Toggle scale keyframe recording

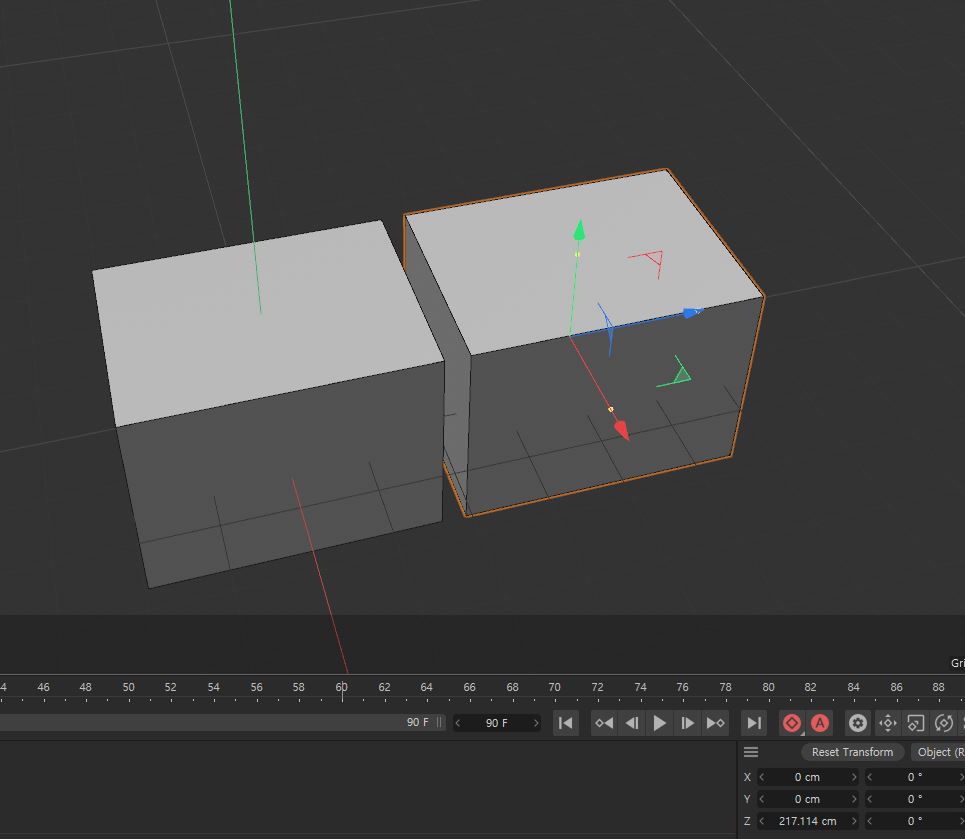pyautogui.click(x=915, y=723)
